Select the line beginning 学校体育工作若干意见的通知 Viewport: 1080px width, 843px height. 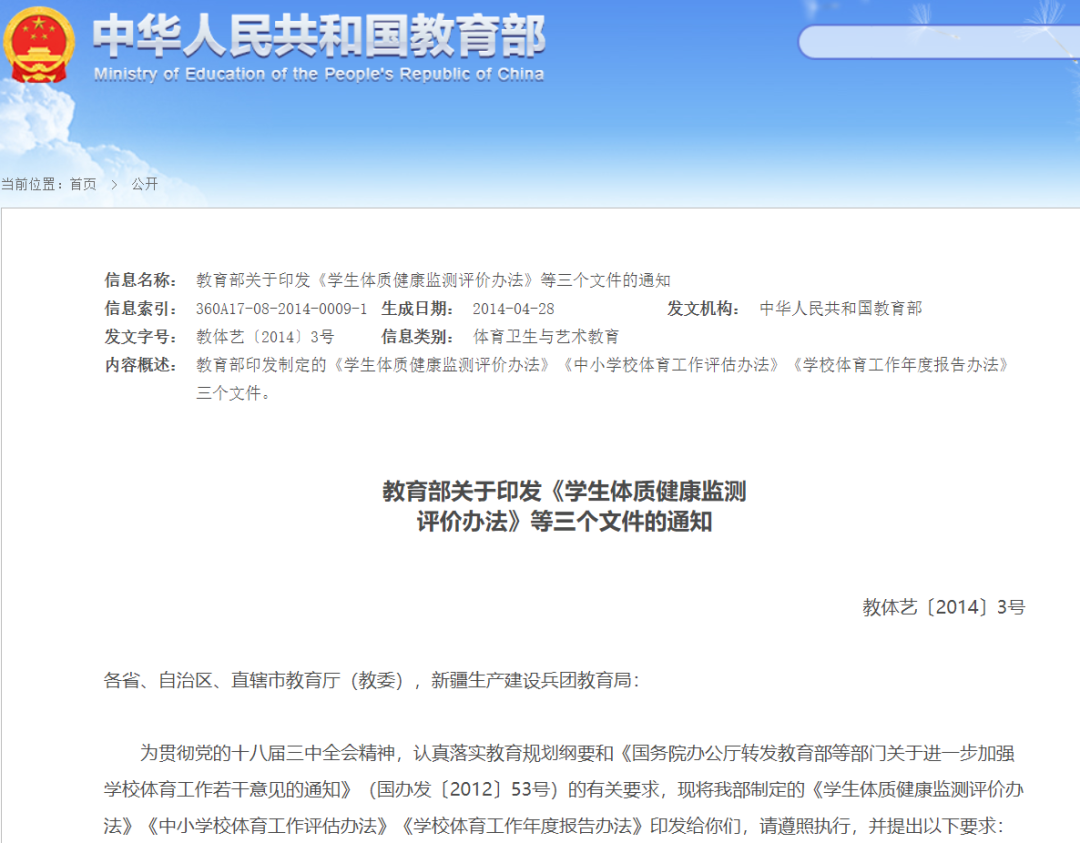tap(564, 789)
